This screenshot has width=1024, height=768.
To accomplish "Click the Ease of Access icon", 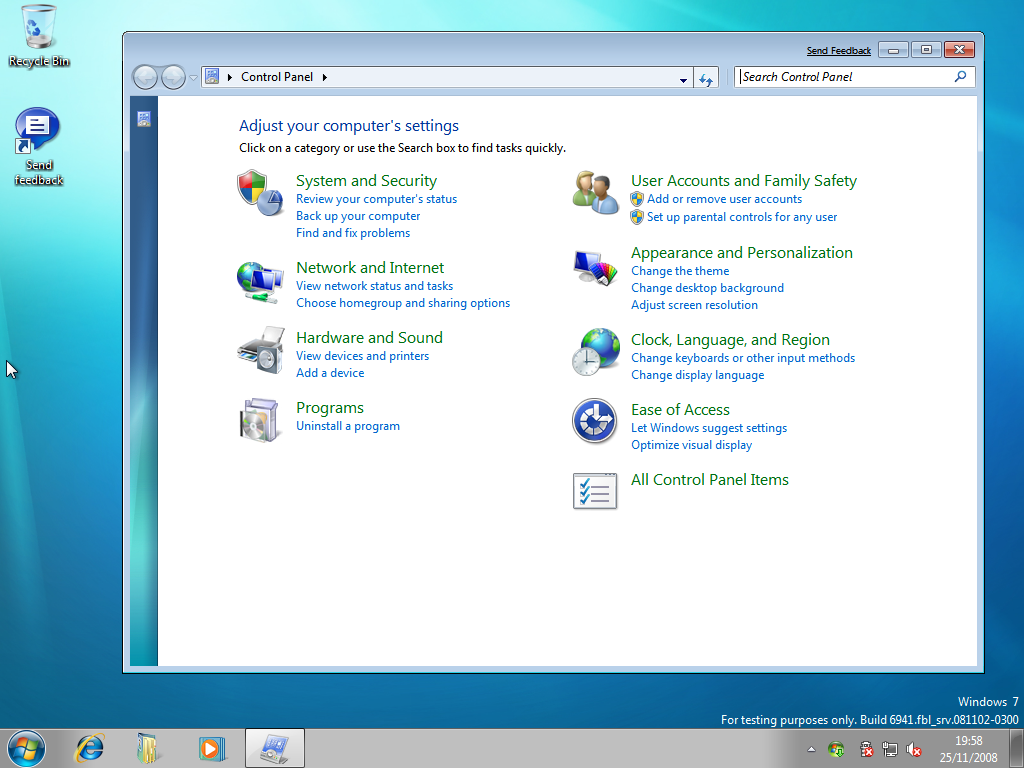I will [x=595, y=421].
